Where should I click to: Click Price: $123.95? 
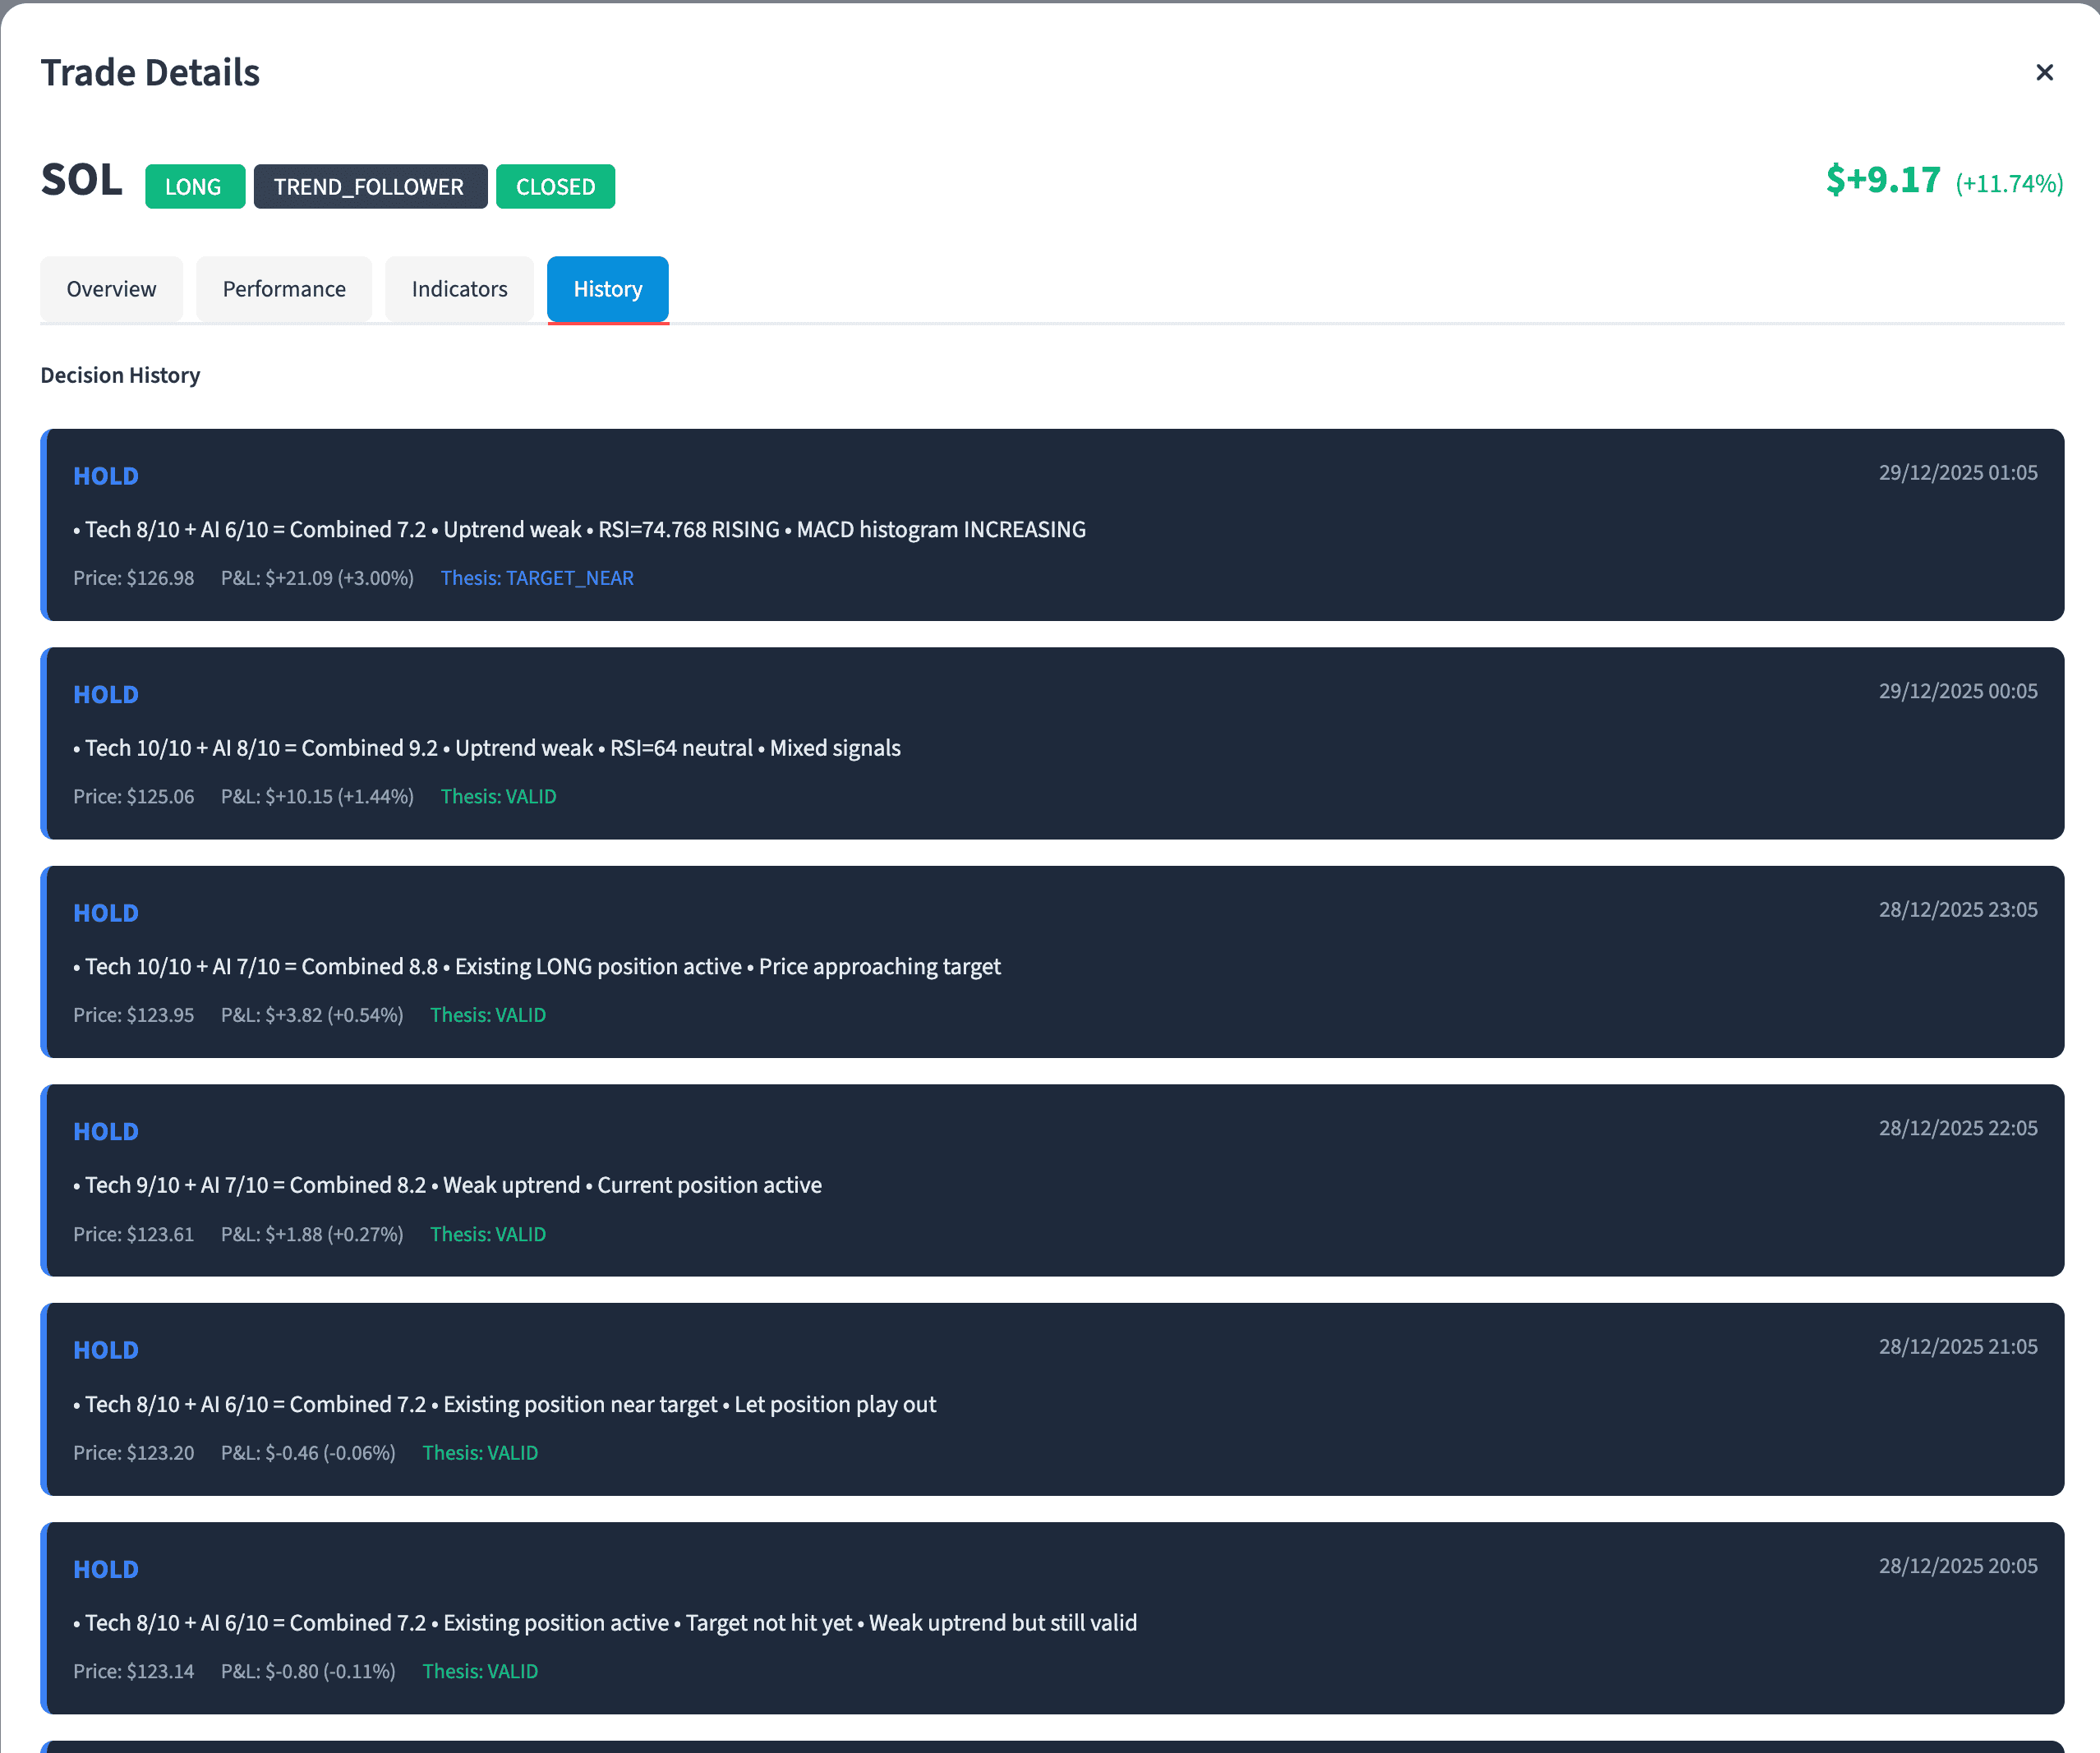[x=133, y=1016]
